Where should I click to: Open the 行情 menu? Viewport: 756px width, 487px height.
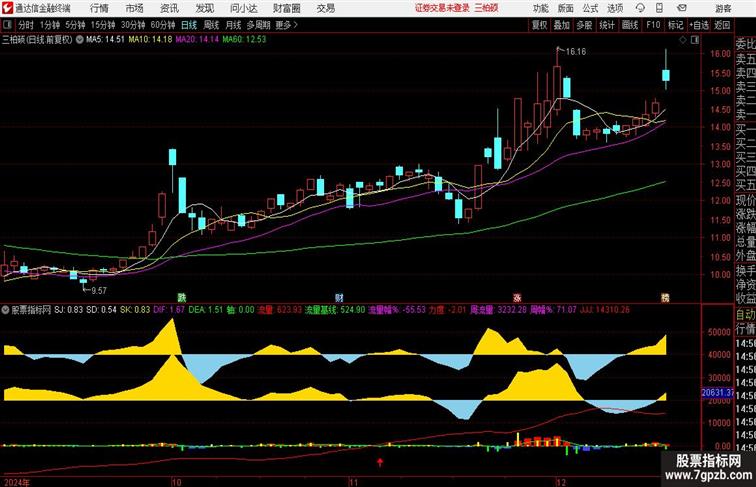pos(99,8)
